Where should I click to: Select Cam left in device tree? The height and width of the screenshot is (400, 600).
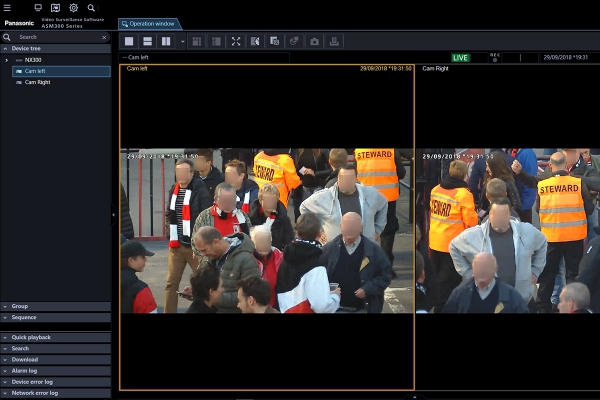pyautogui.click(x=61, y=71)
